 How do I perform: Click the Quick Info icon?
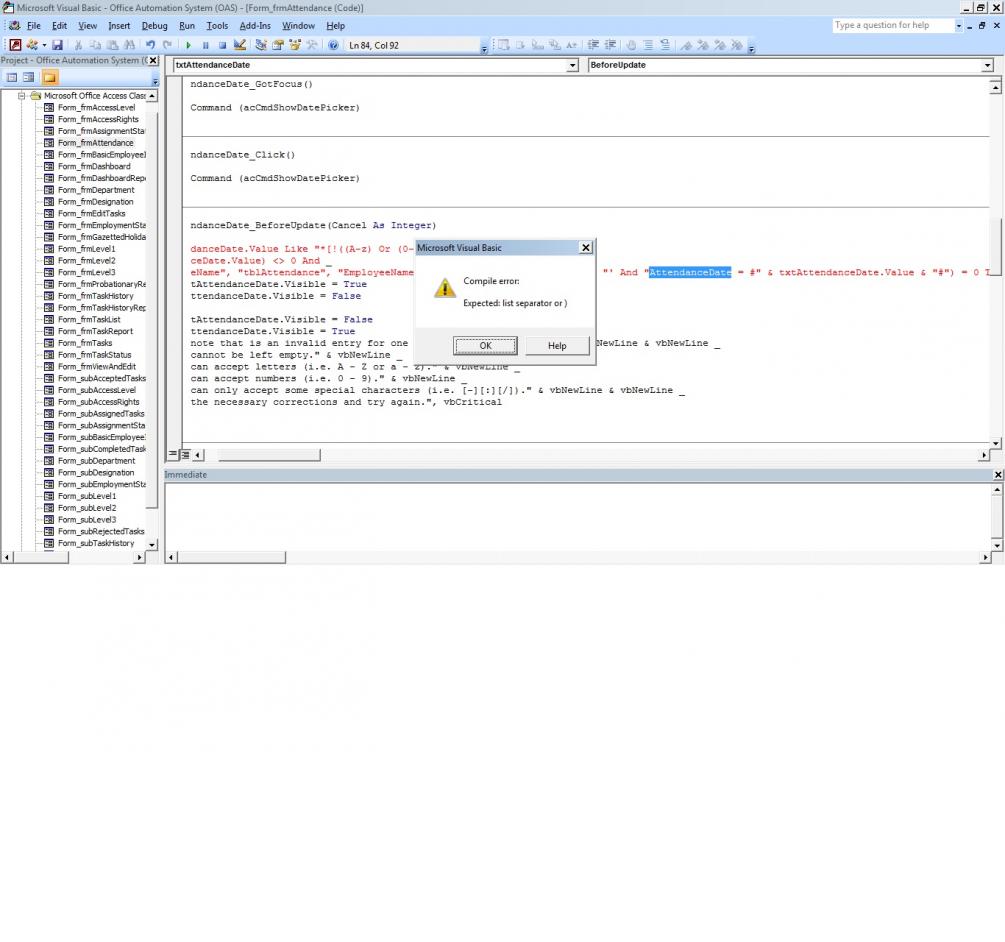click(538, 45)
